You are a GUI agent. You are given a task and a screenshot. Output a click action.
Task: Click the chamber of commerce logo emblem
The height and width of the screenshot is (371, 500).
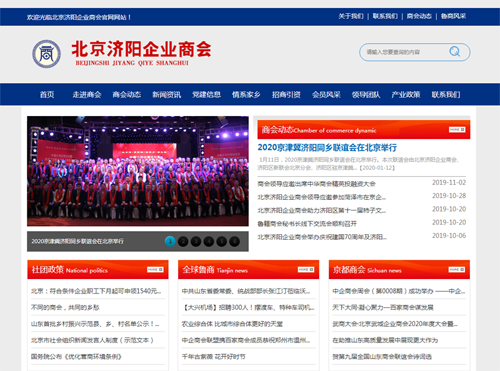click(x=46, y=54)
